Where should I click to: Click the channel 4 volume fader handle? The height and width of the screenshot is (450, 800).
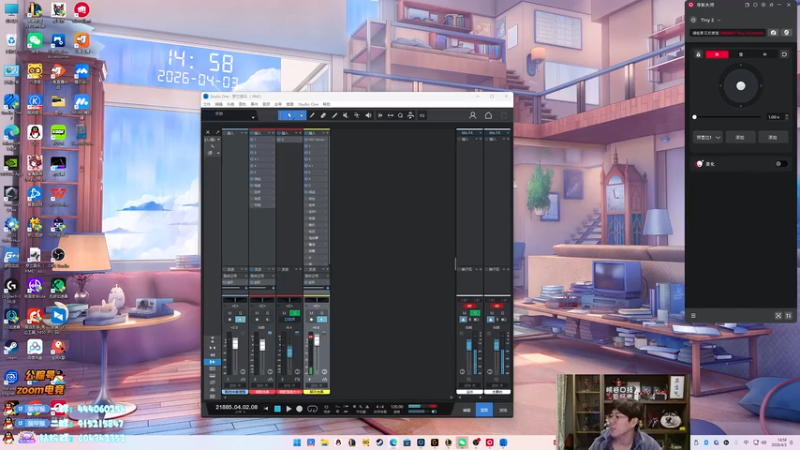click(316, 340)
